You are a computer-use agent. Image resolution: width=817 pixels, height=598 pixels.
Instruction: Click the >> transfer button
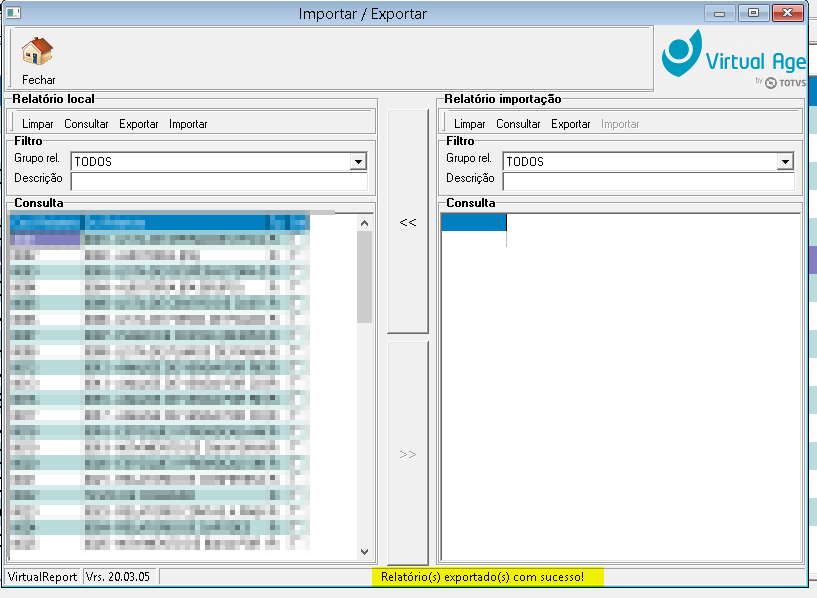click(408, 454)
